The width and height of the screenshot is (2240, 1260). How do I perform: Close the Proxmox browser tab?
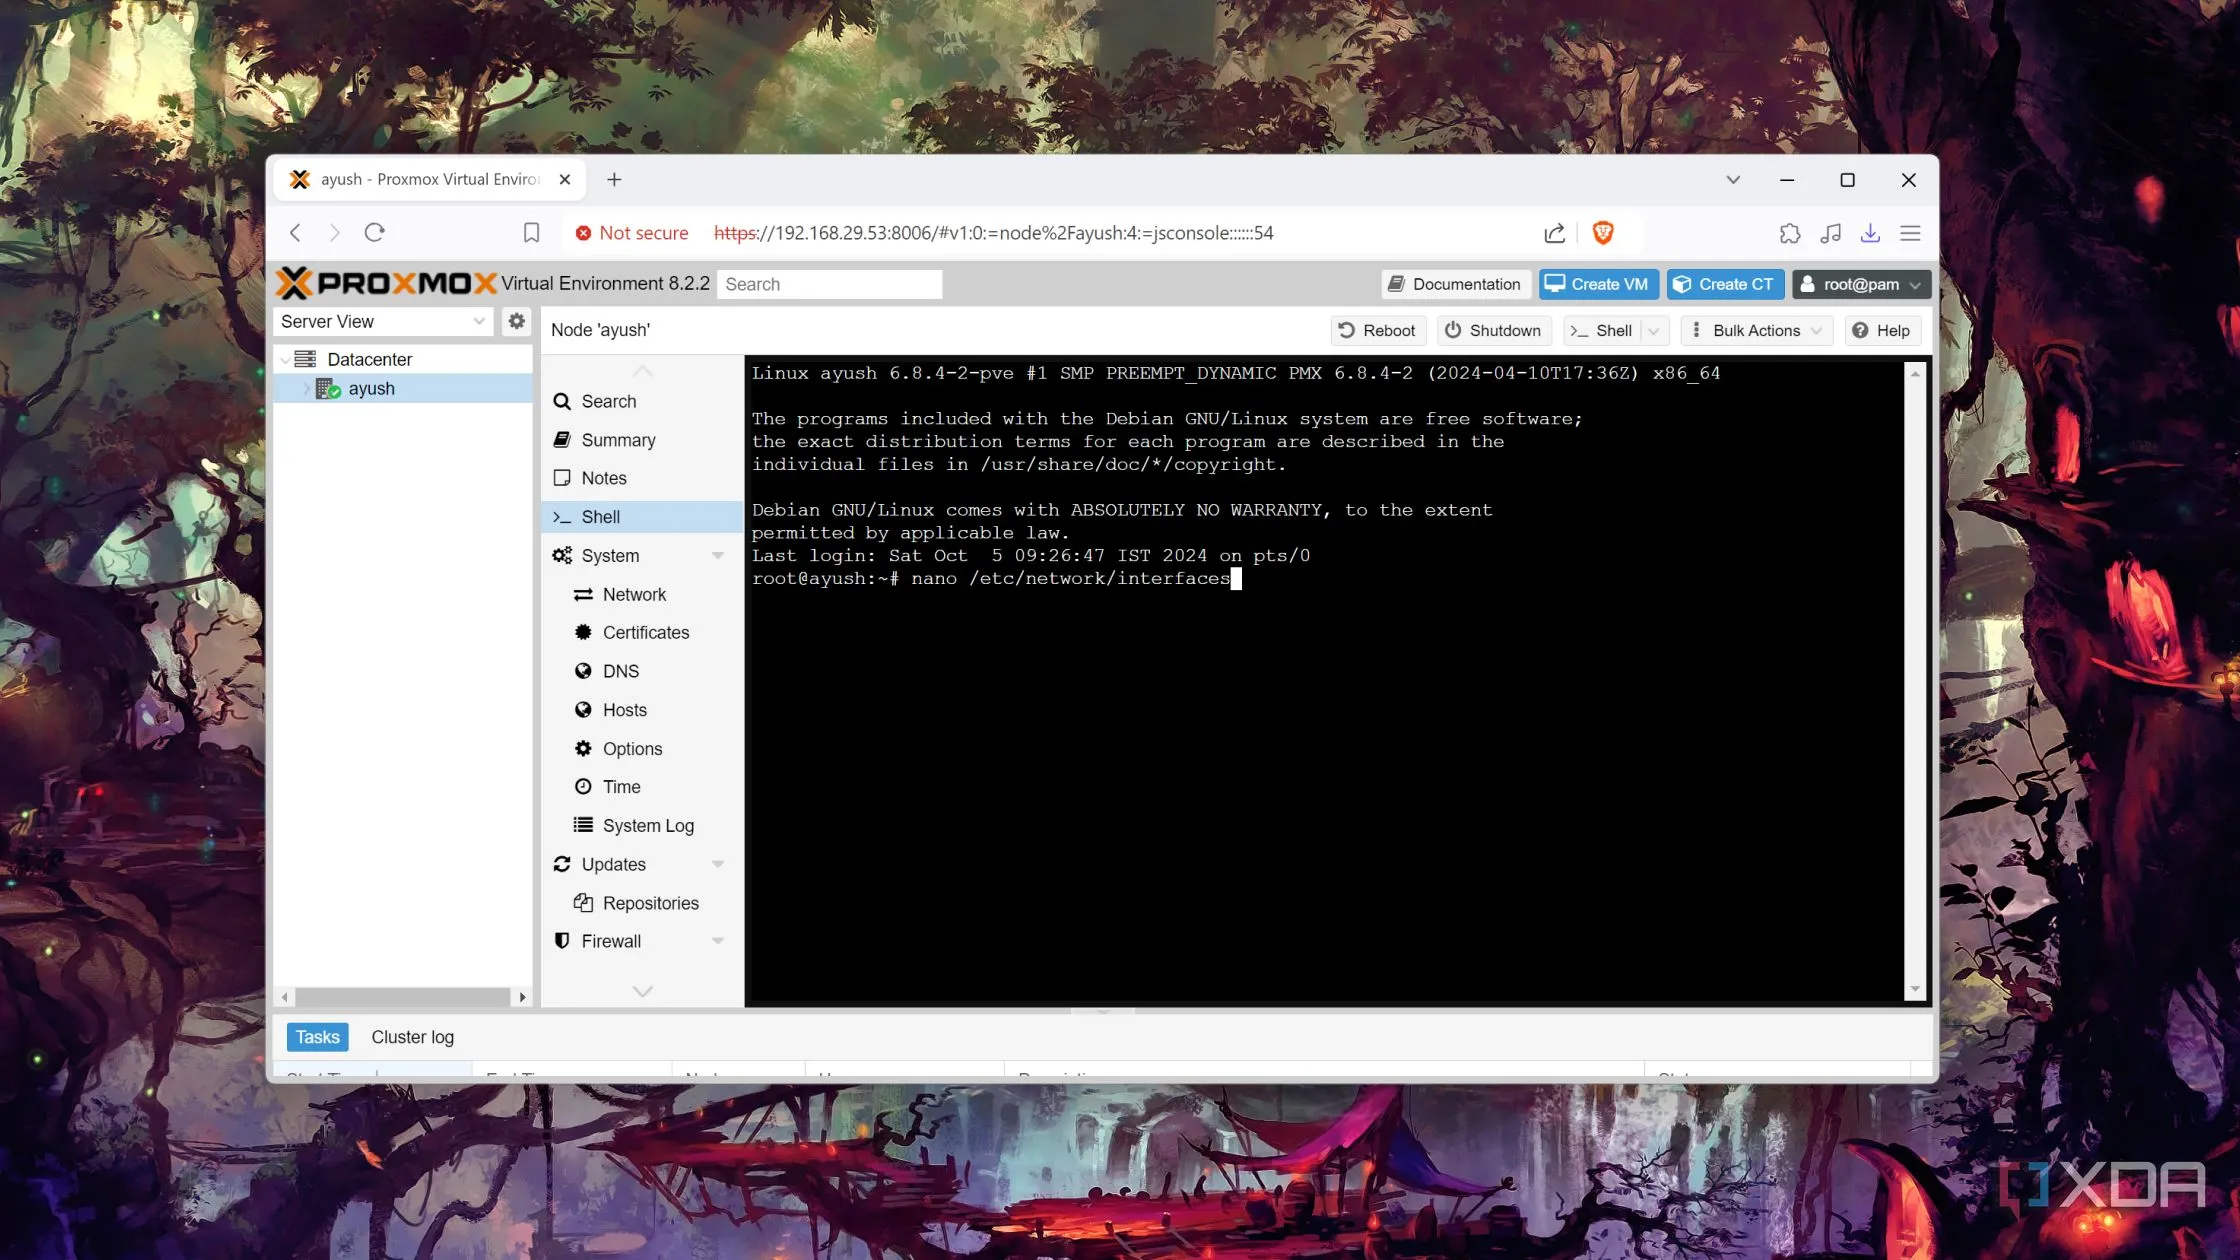pyautogui.click(x=565, y=179)
